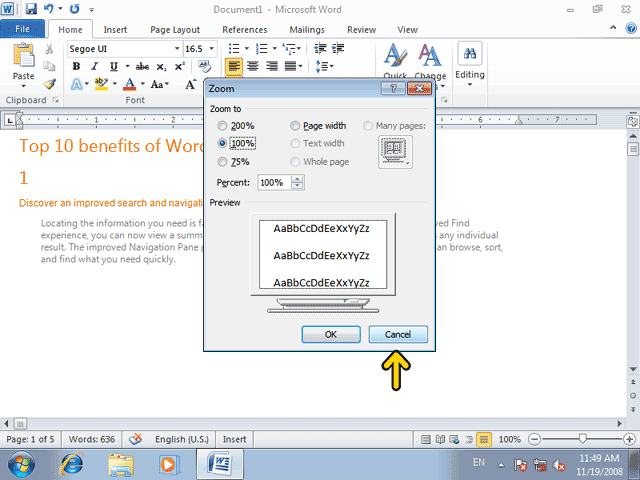Click the Zoom dialog help button
Screen dimensions: 640x480
(x=393, y=88)
